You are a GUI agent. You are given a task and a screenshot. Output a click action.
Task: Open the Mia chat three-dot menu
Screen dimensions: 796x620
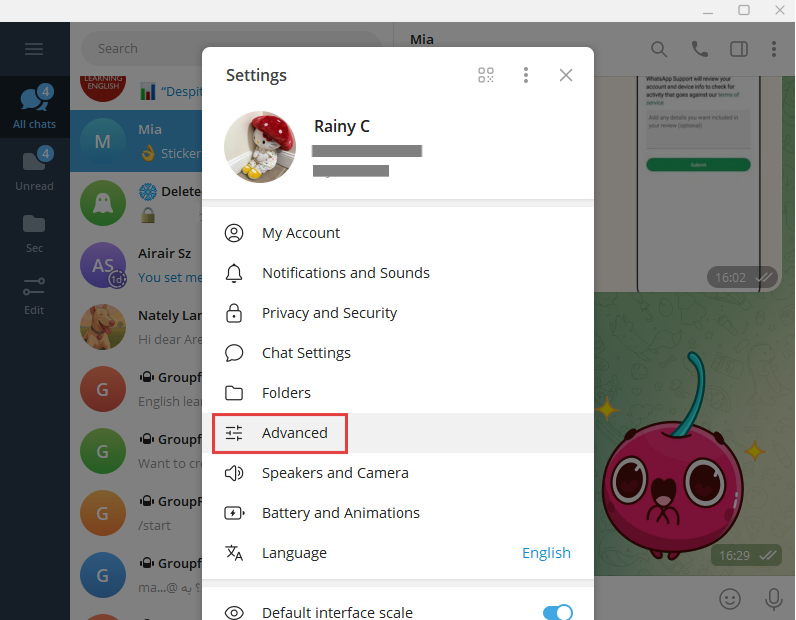point(774,49)
